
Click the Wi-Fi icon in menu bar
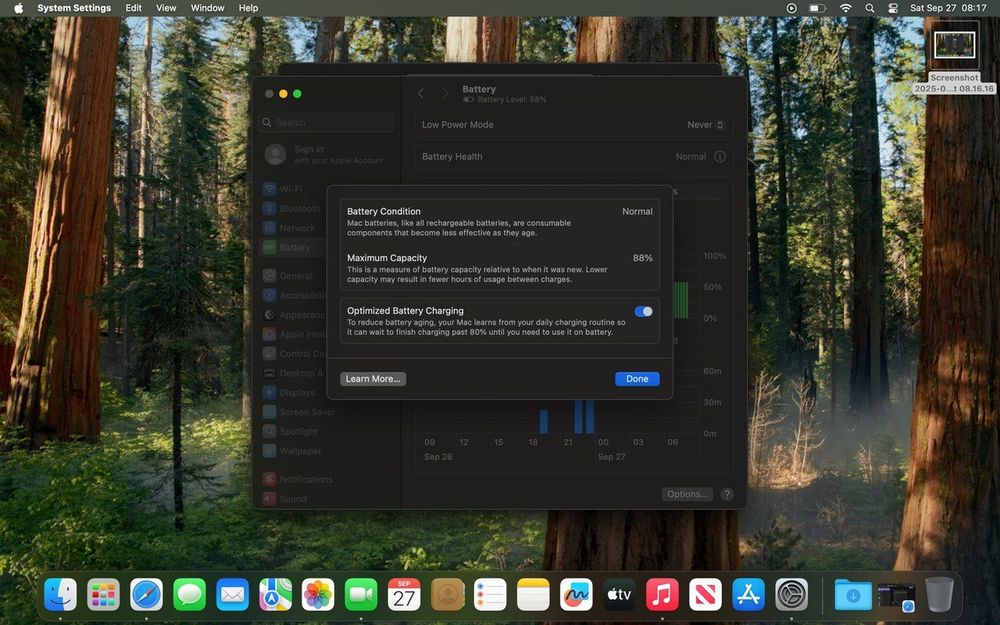click(845, 8)
